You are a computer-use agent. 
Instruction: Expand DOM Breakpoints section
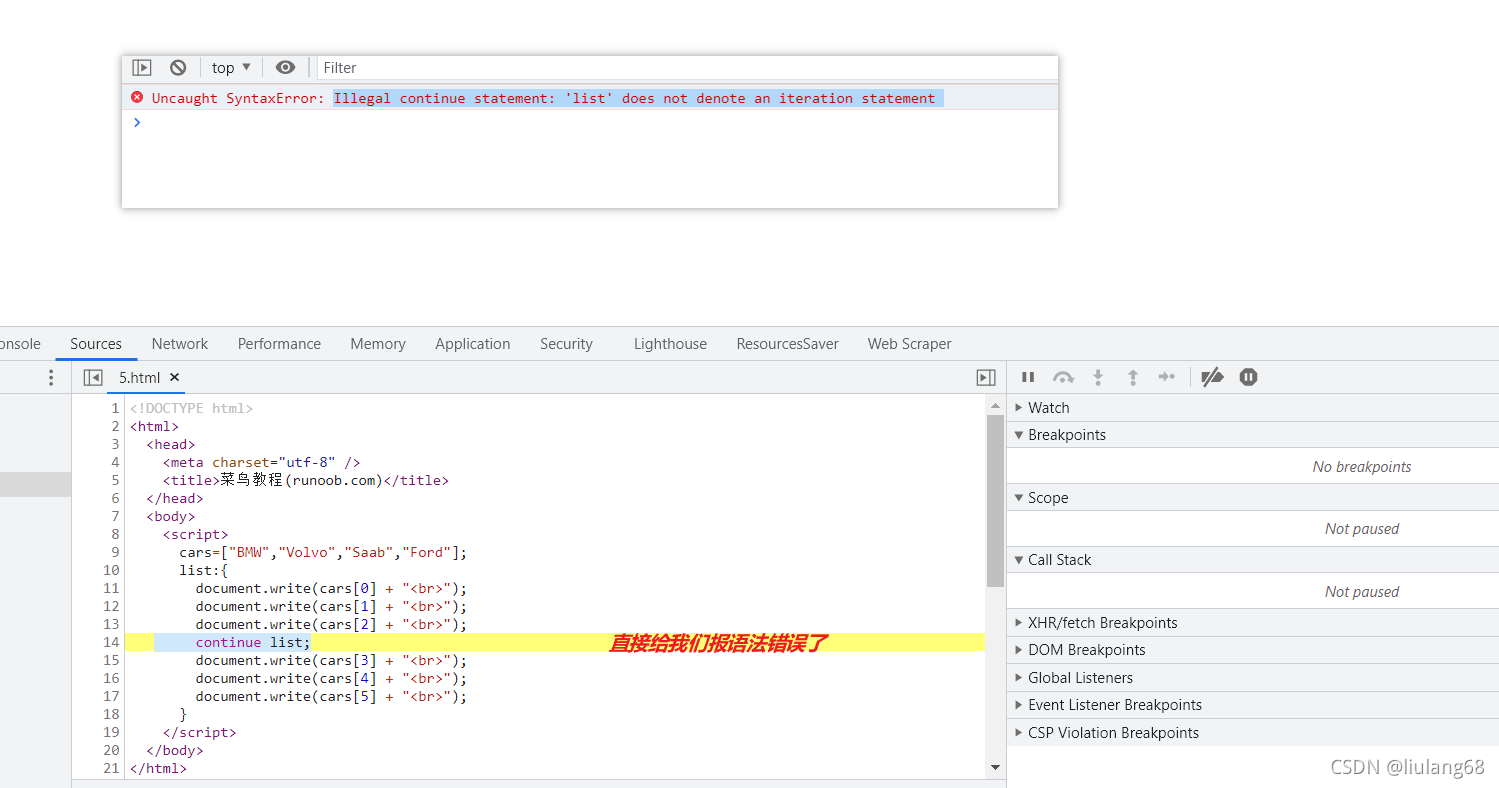(x=1253, y=649)
